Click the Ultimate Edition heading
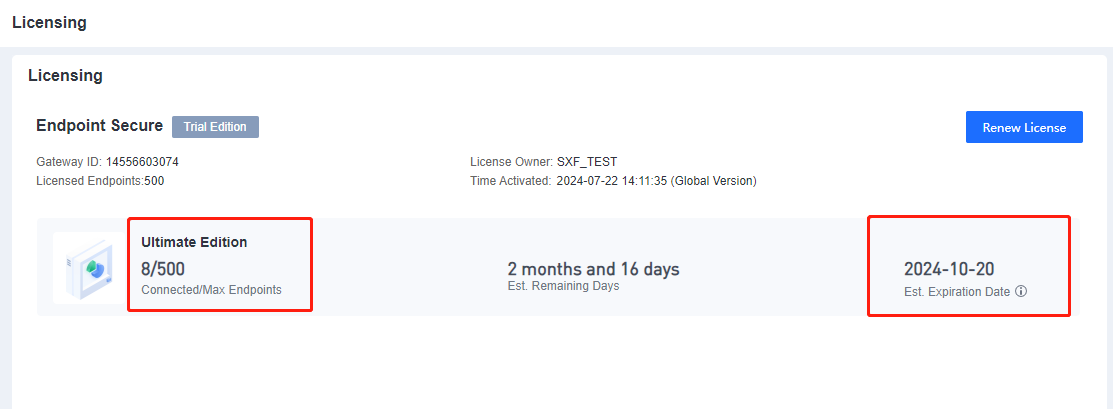This screenshot has height=409, width=1113. [194, 242]
